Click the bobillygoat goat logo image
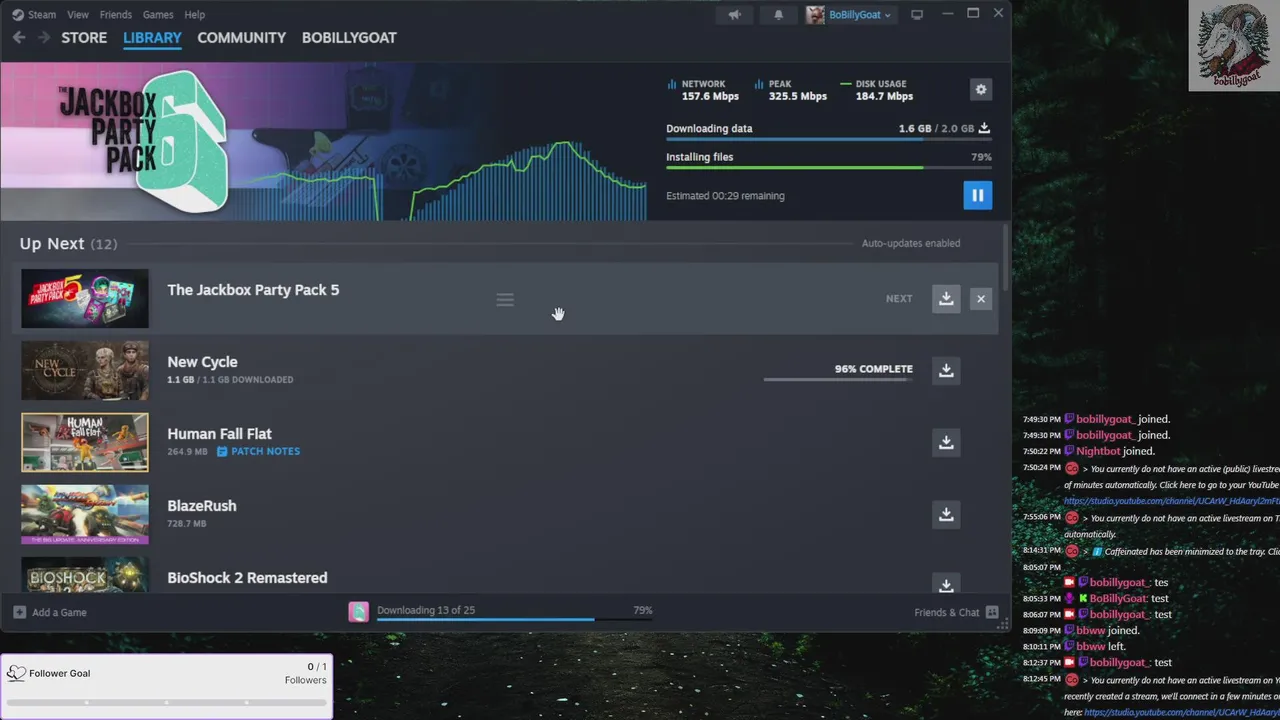This screenshot has width=1280, height=720. pyautogui.click(x=1234, y=45)
